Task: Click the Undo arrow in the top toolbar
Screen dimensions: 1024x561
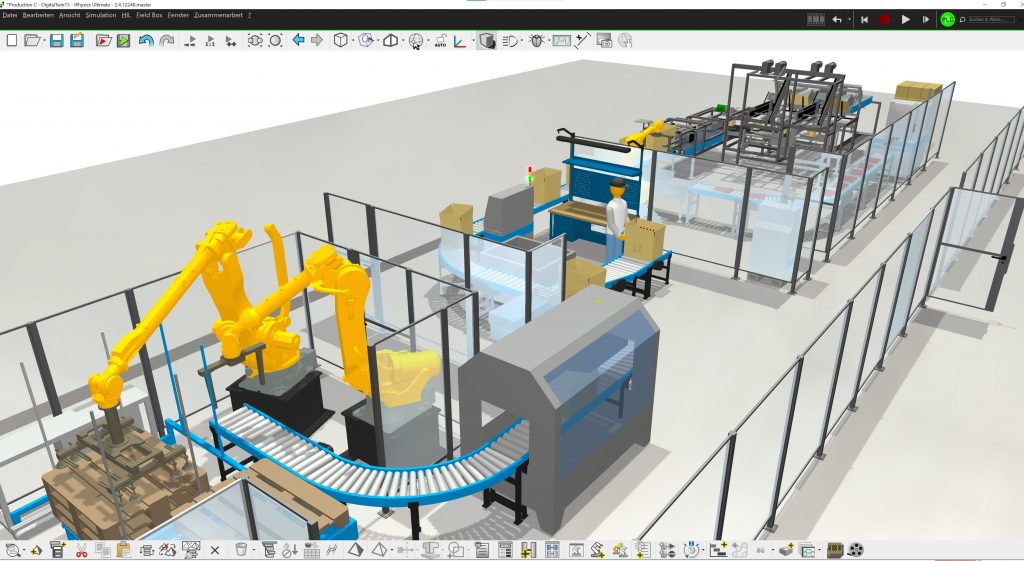Action: pos(147,41)
